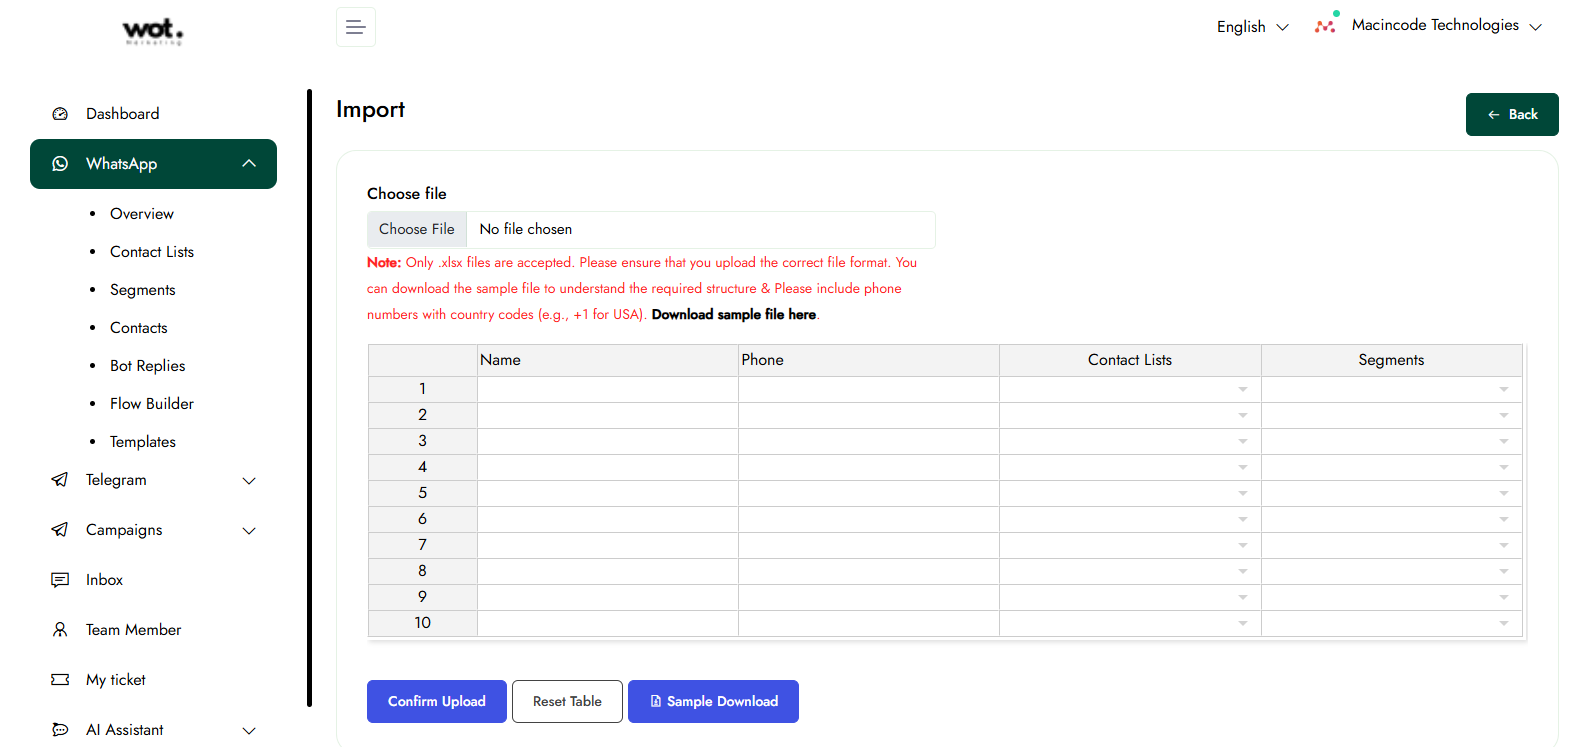Go to Contact Lists submenu item

(152, 252)
